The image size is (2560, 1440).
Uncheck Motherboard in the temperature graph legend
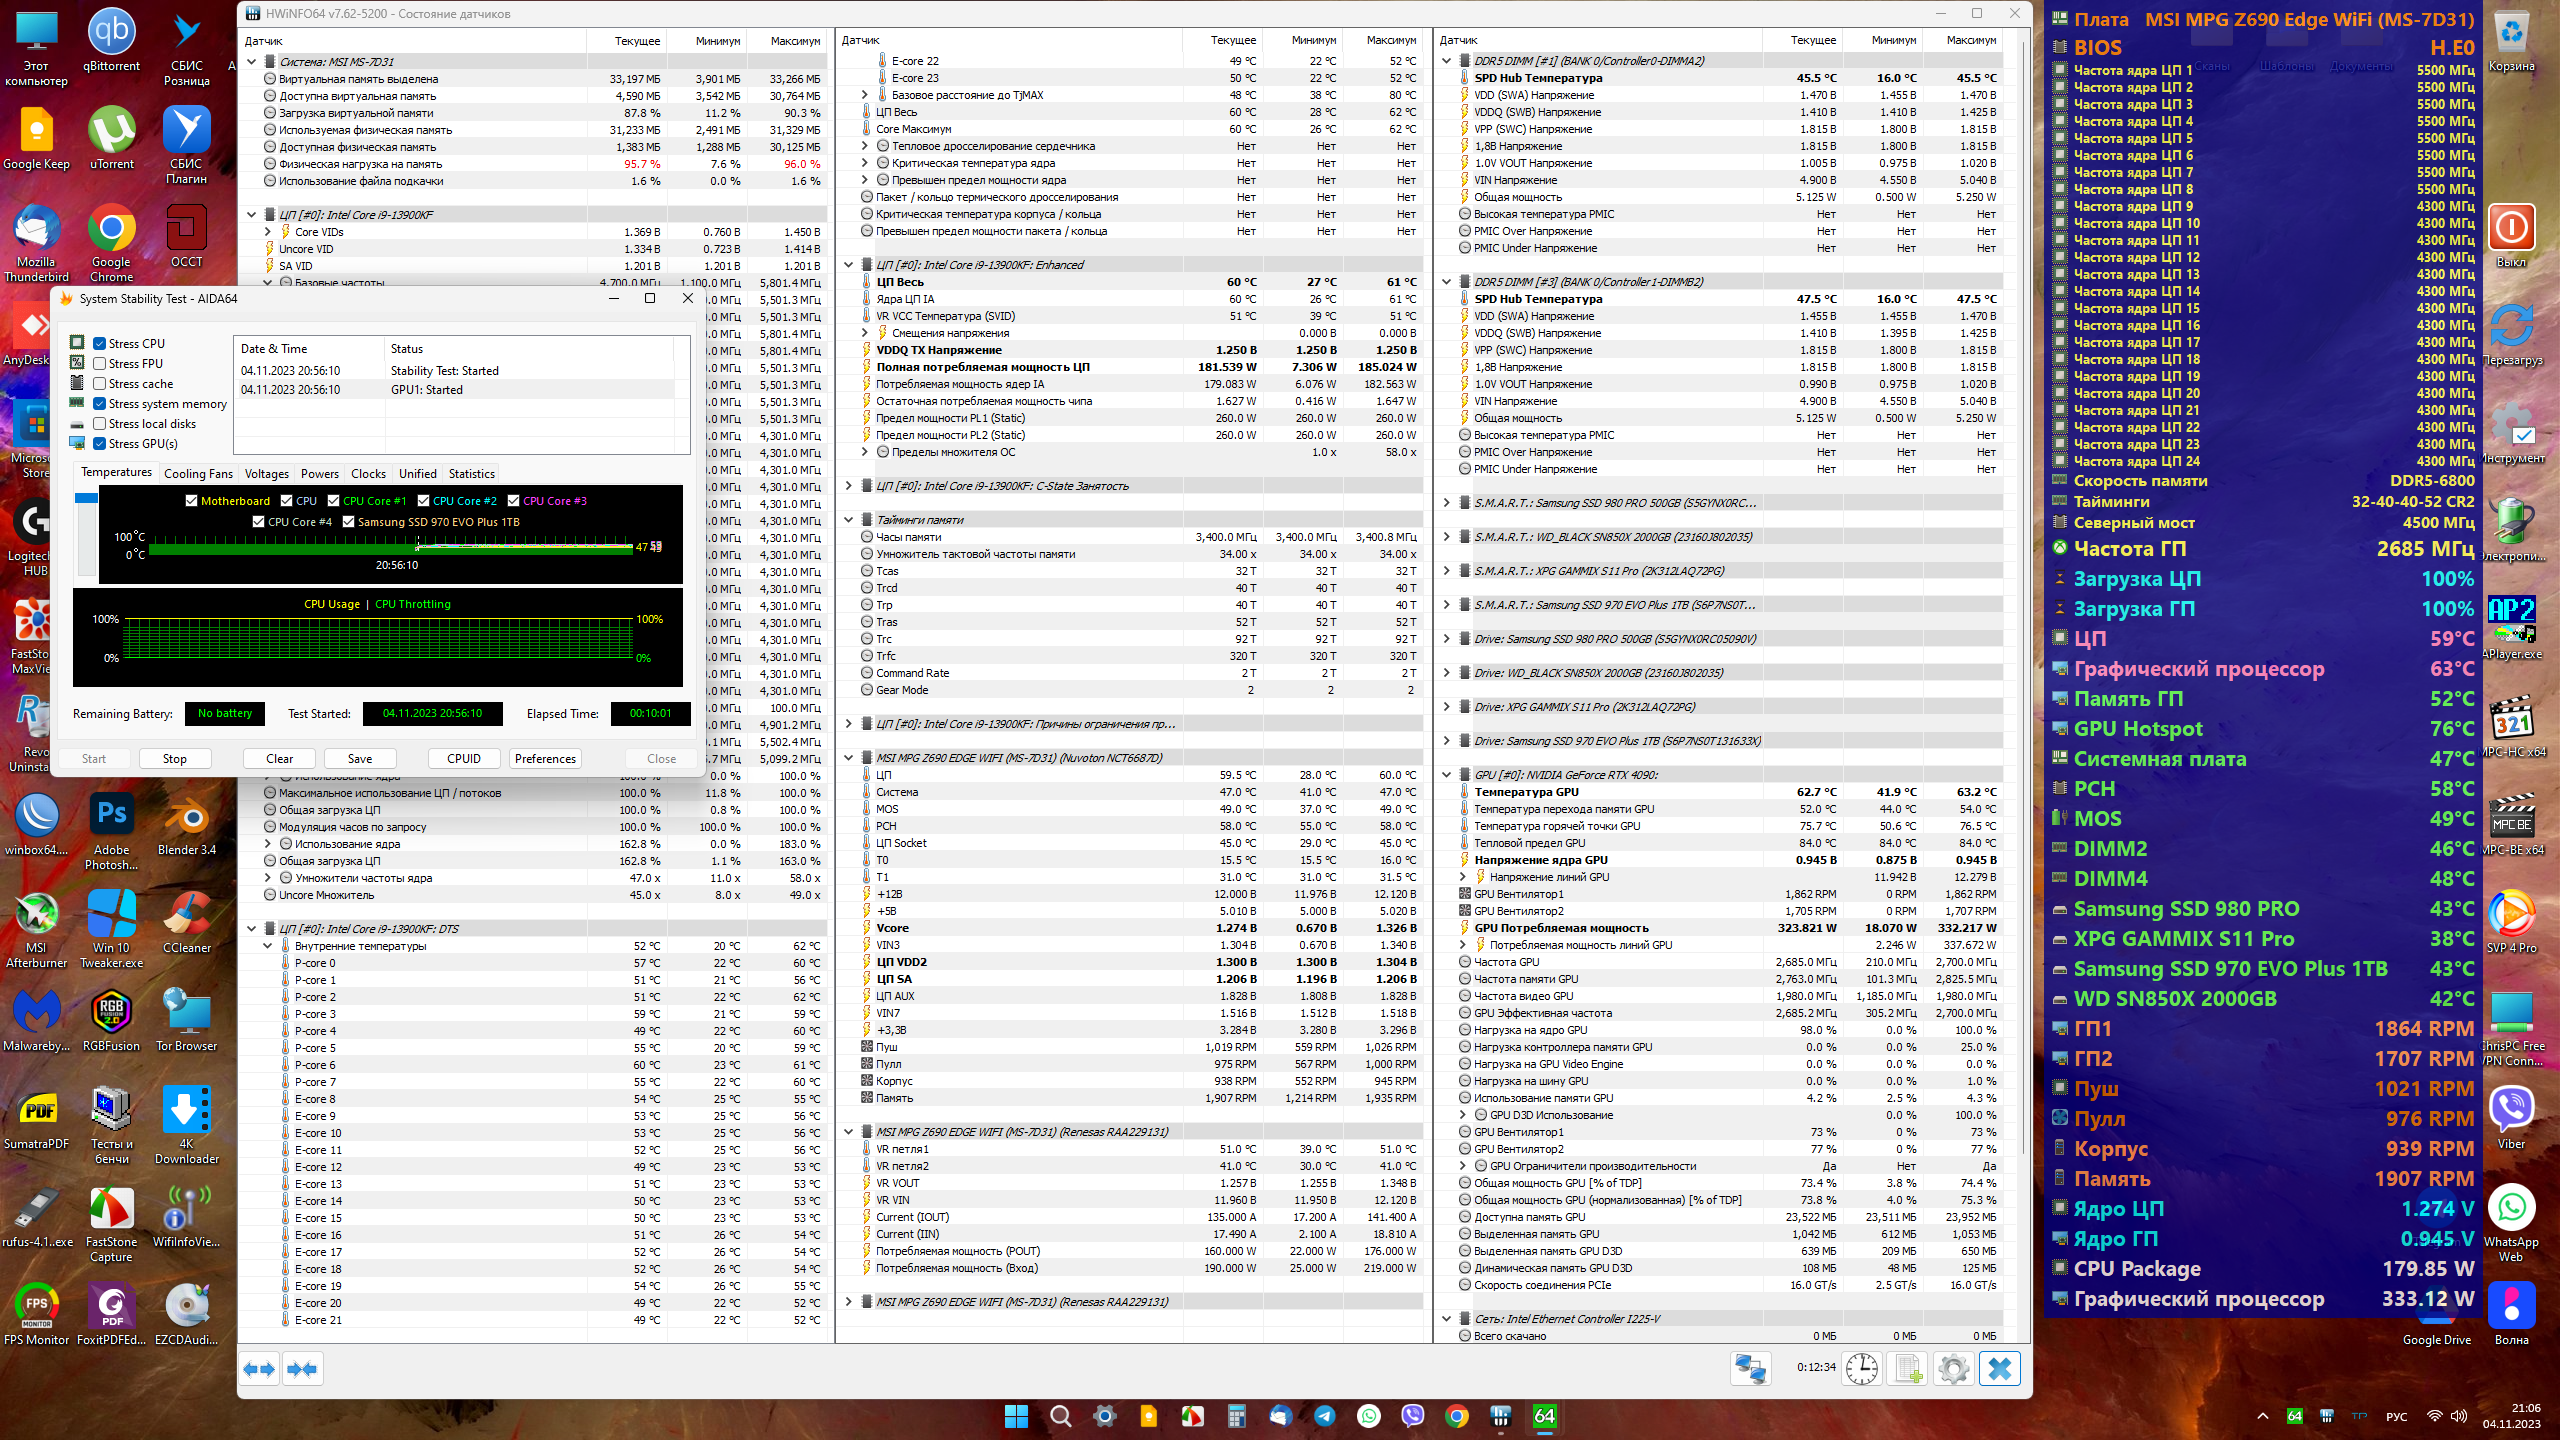192,501
